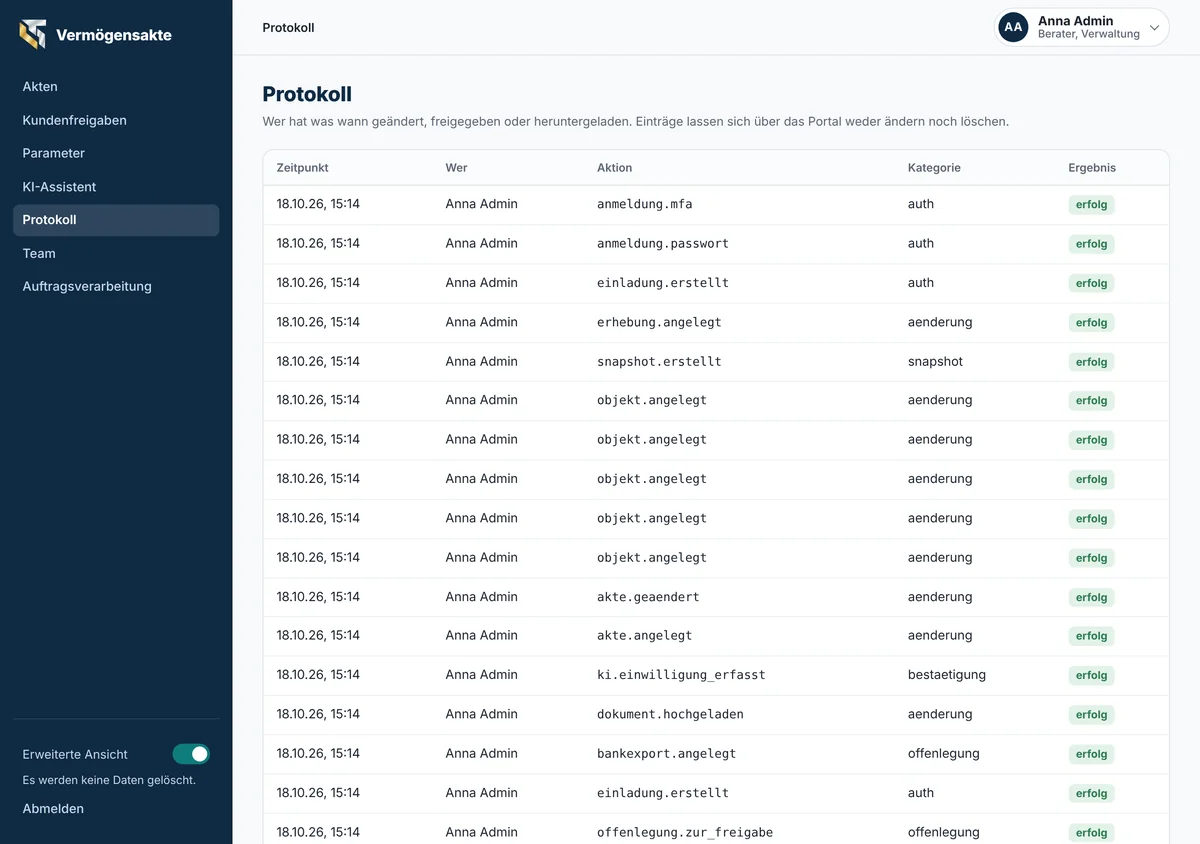
Task: Click the bestaetigung category cell
Action: [947, 675]
